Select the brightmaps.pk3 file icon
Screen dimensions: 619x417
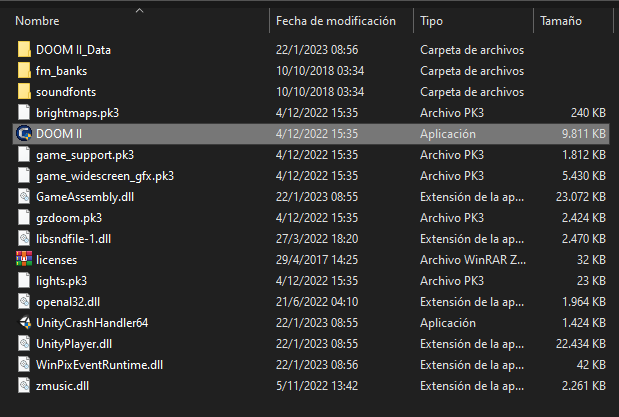[x=24, y=113]
